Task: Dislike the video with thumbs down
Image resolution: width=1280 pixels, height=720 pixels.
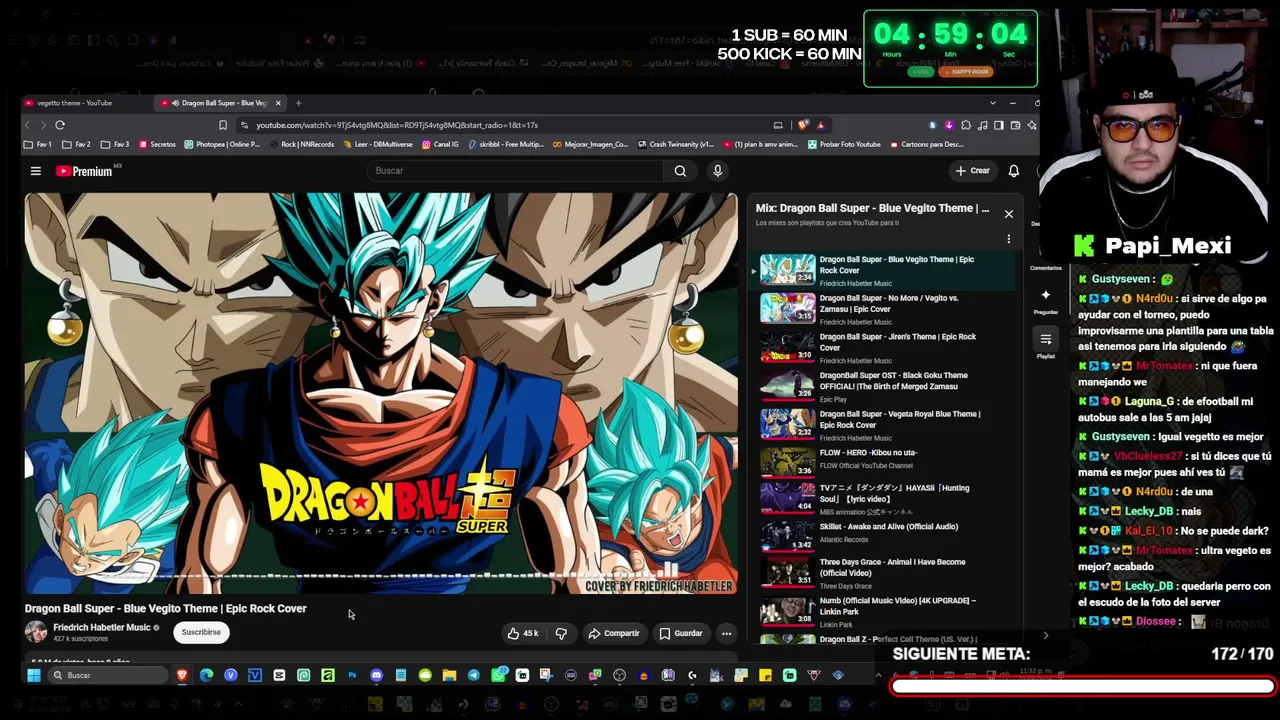Action: pos(561,633)
